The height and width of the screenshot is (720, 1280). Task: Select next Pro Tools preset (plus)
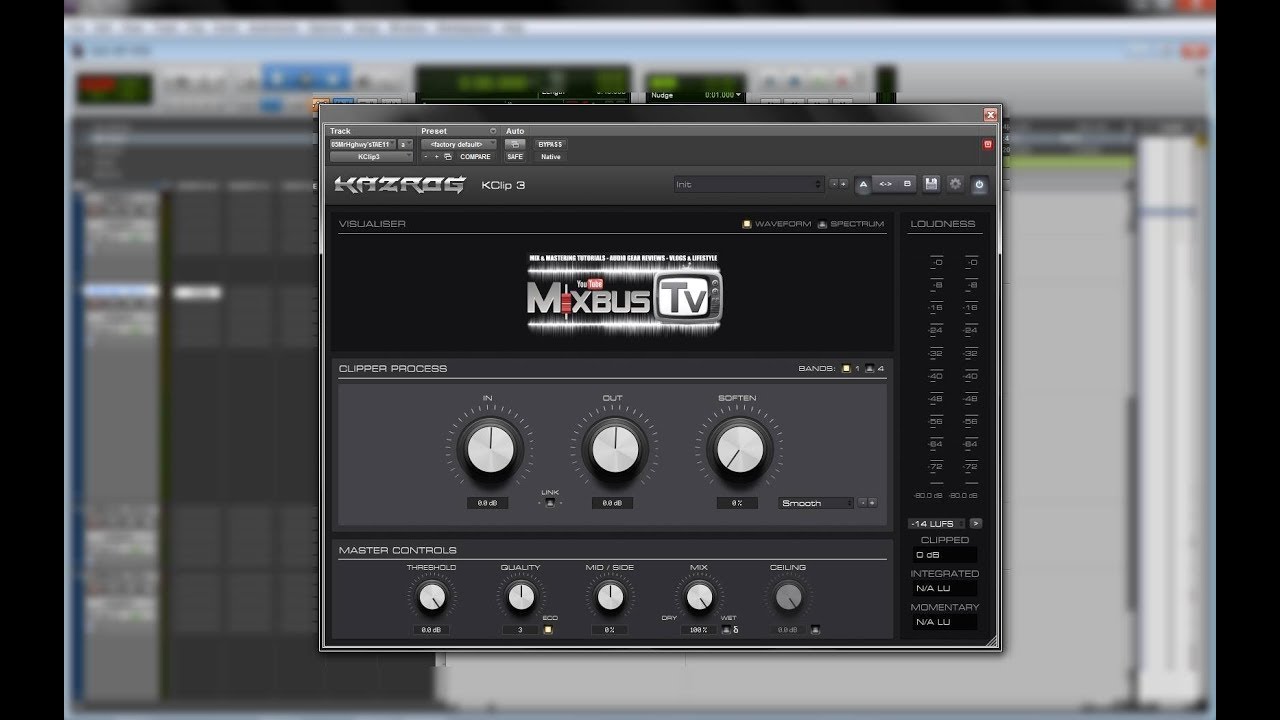point(437,157)
